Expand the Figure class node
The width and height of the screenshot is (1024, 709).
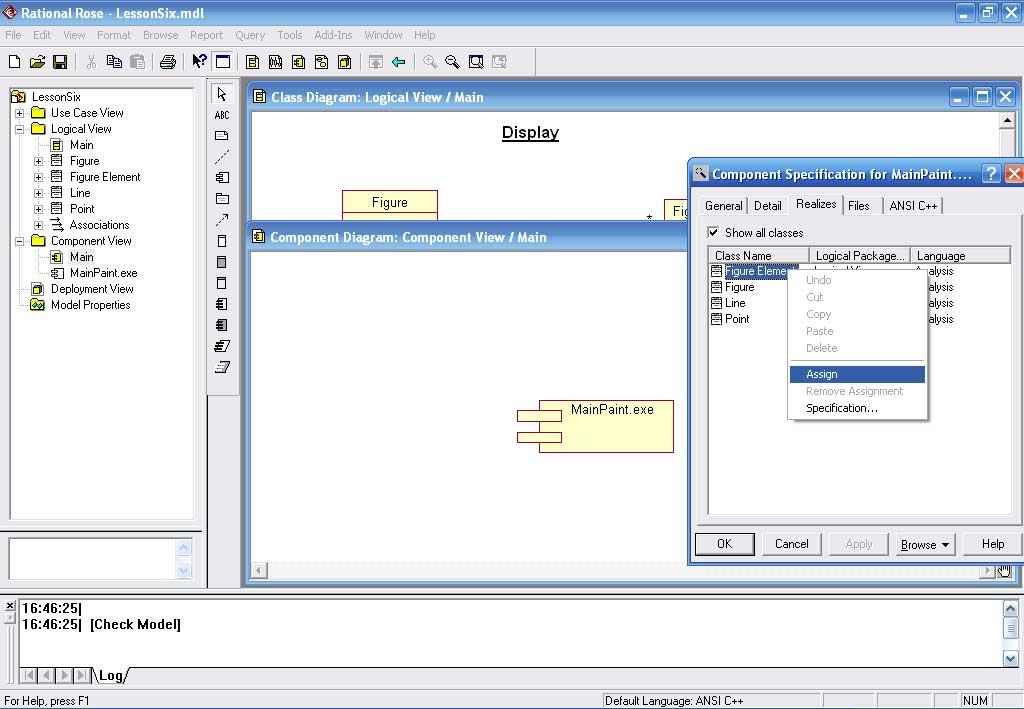tap(39, 161)
